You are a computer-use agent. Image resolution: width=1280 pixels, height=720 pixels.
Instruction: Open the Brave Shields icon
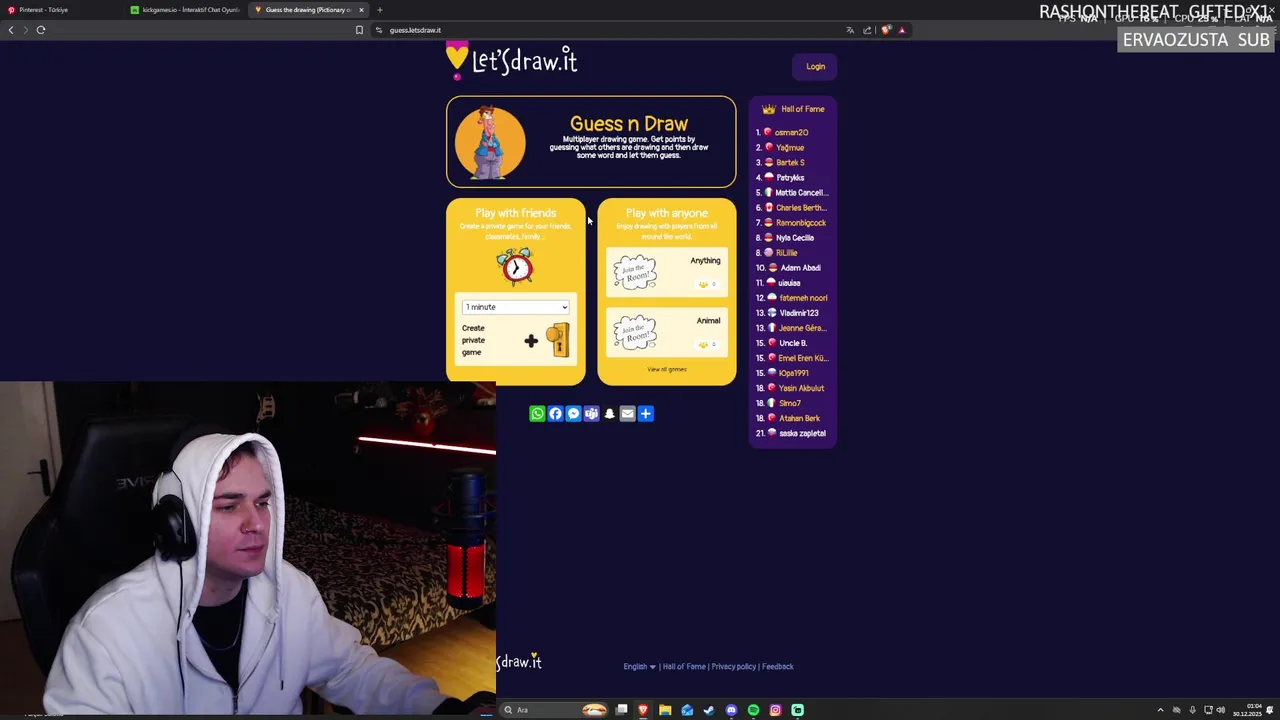[x=886, y=30]
